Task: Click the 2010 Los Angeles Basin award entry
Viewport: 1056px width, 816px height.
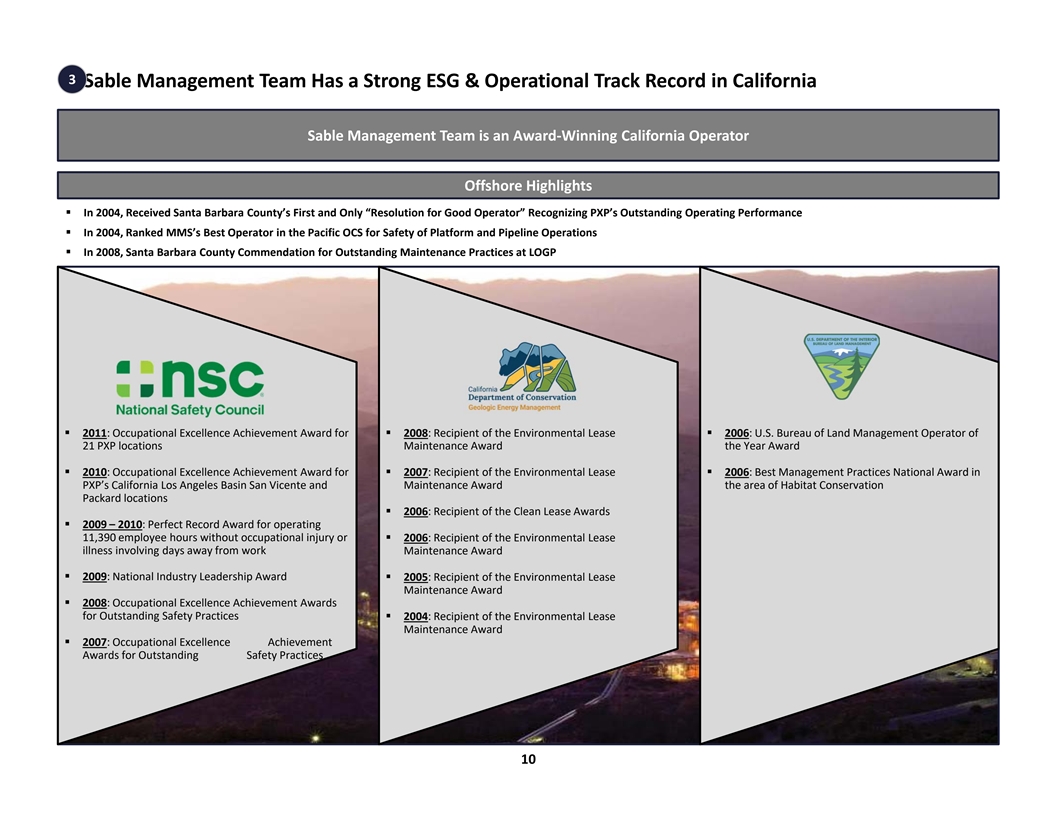Action: 214,484
